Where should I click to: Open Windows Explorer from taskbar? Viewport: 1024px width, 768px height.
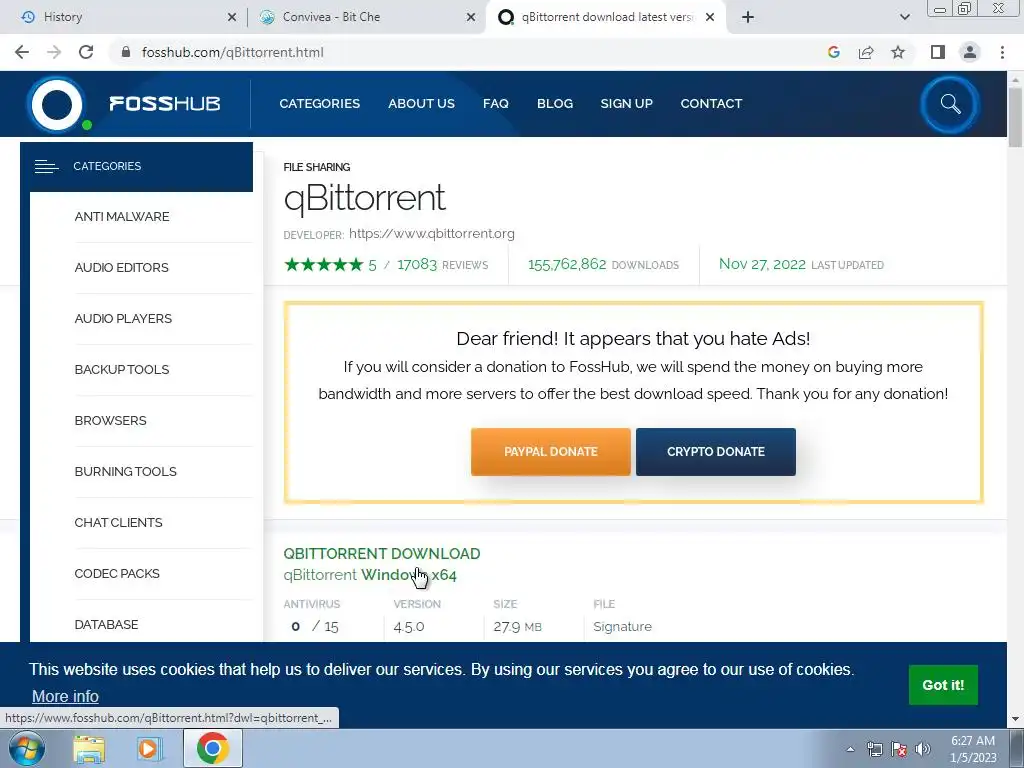pos(89,748)
